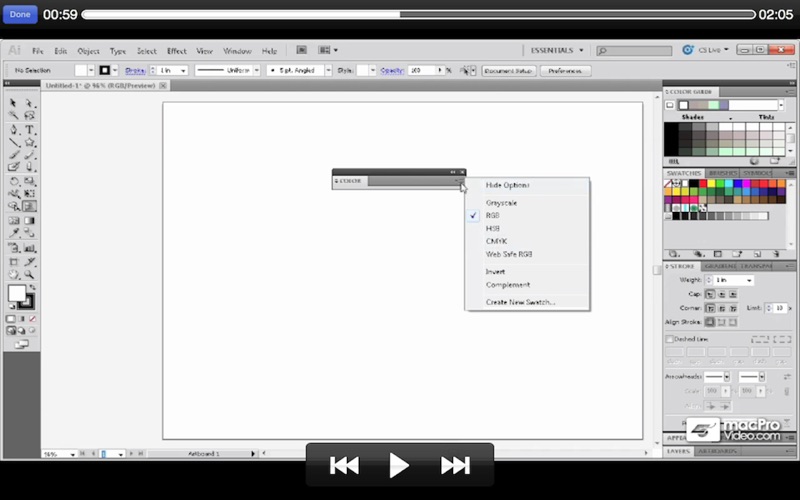Select the Zoom magnifier tool
This screenshot has width=800, height=500.
point(30,273)
